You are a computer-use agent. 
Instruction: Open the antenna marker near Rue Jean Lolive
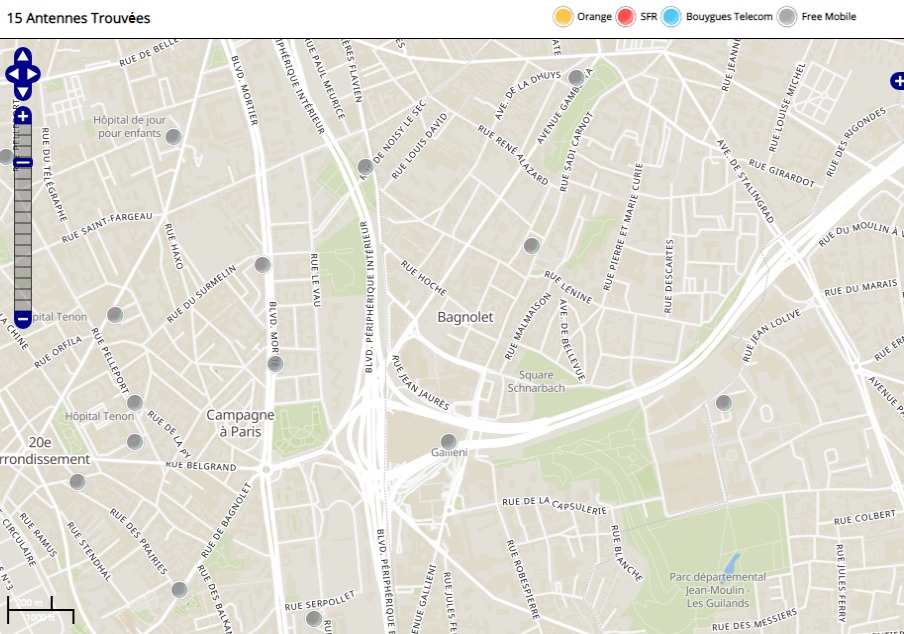[724, 403]
